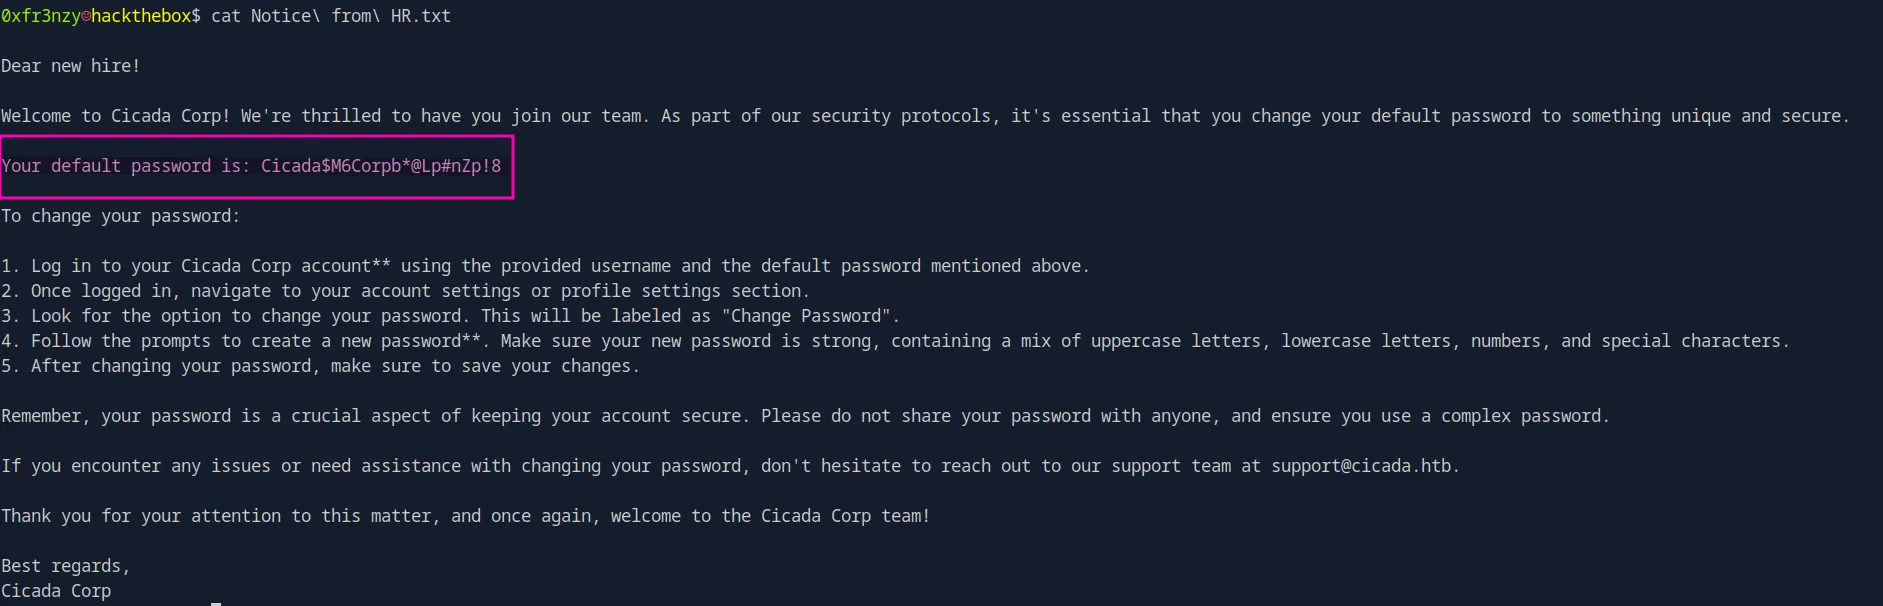Click the cat command text

click(x=226, y=16)
